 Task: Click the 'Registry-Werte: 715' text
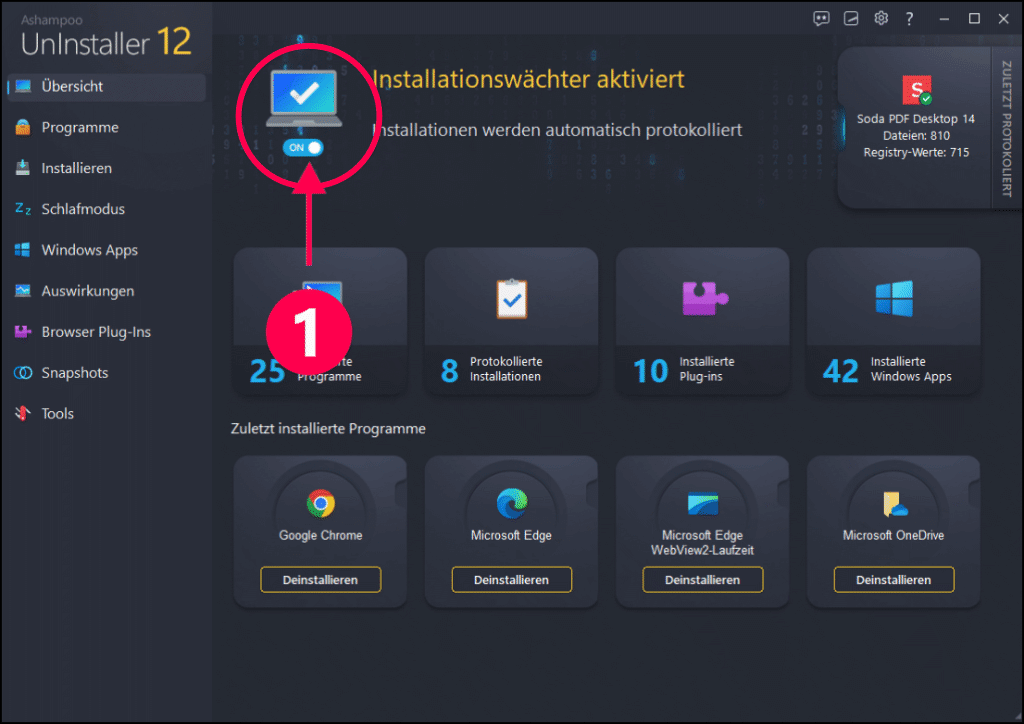point(916,152)
